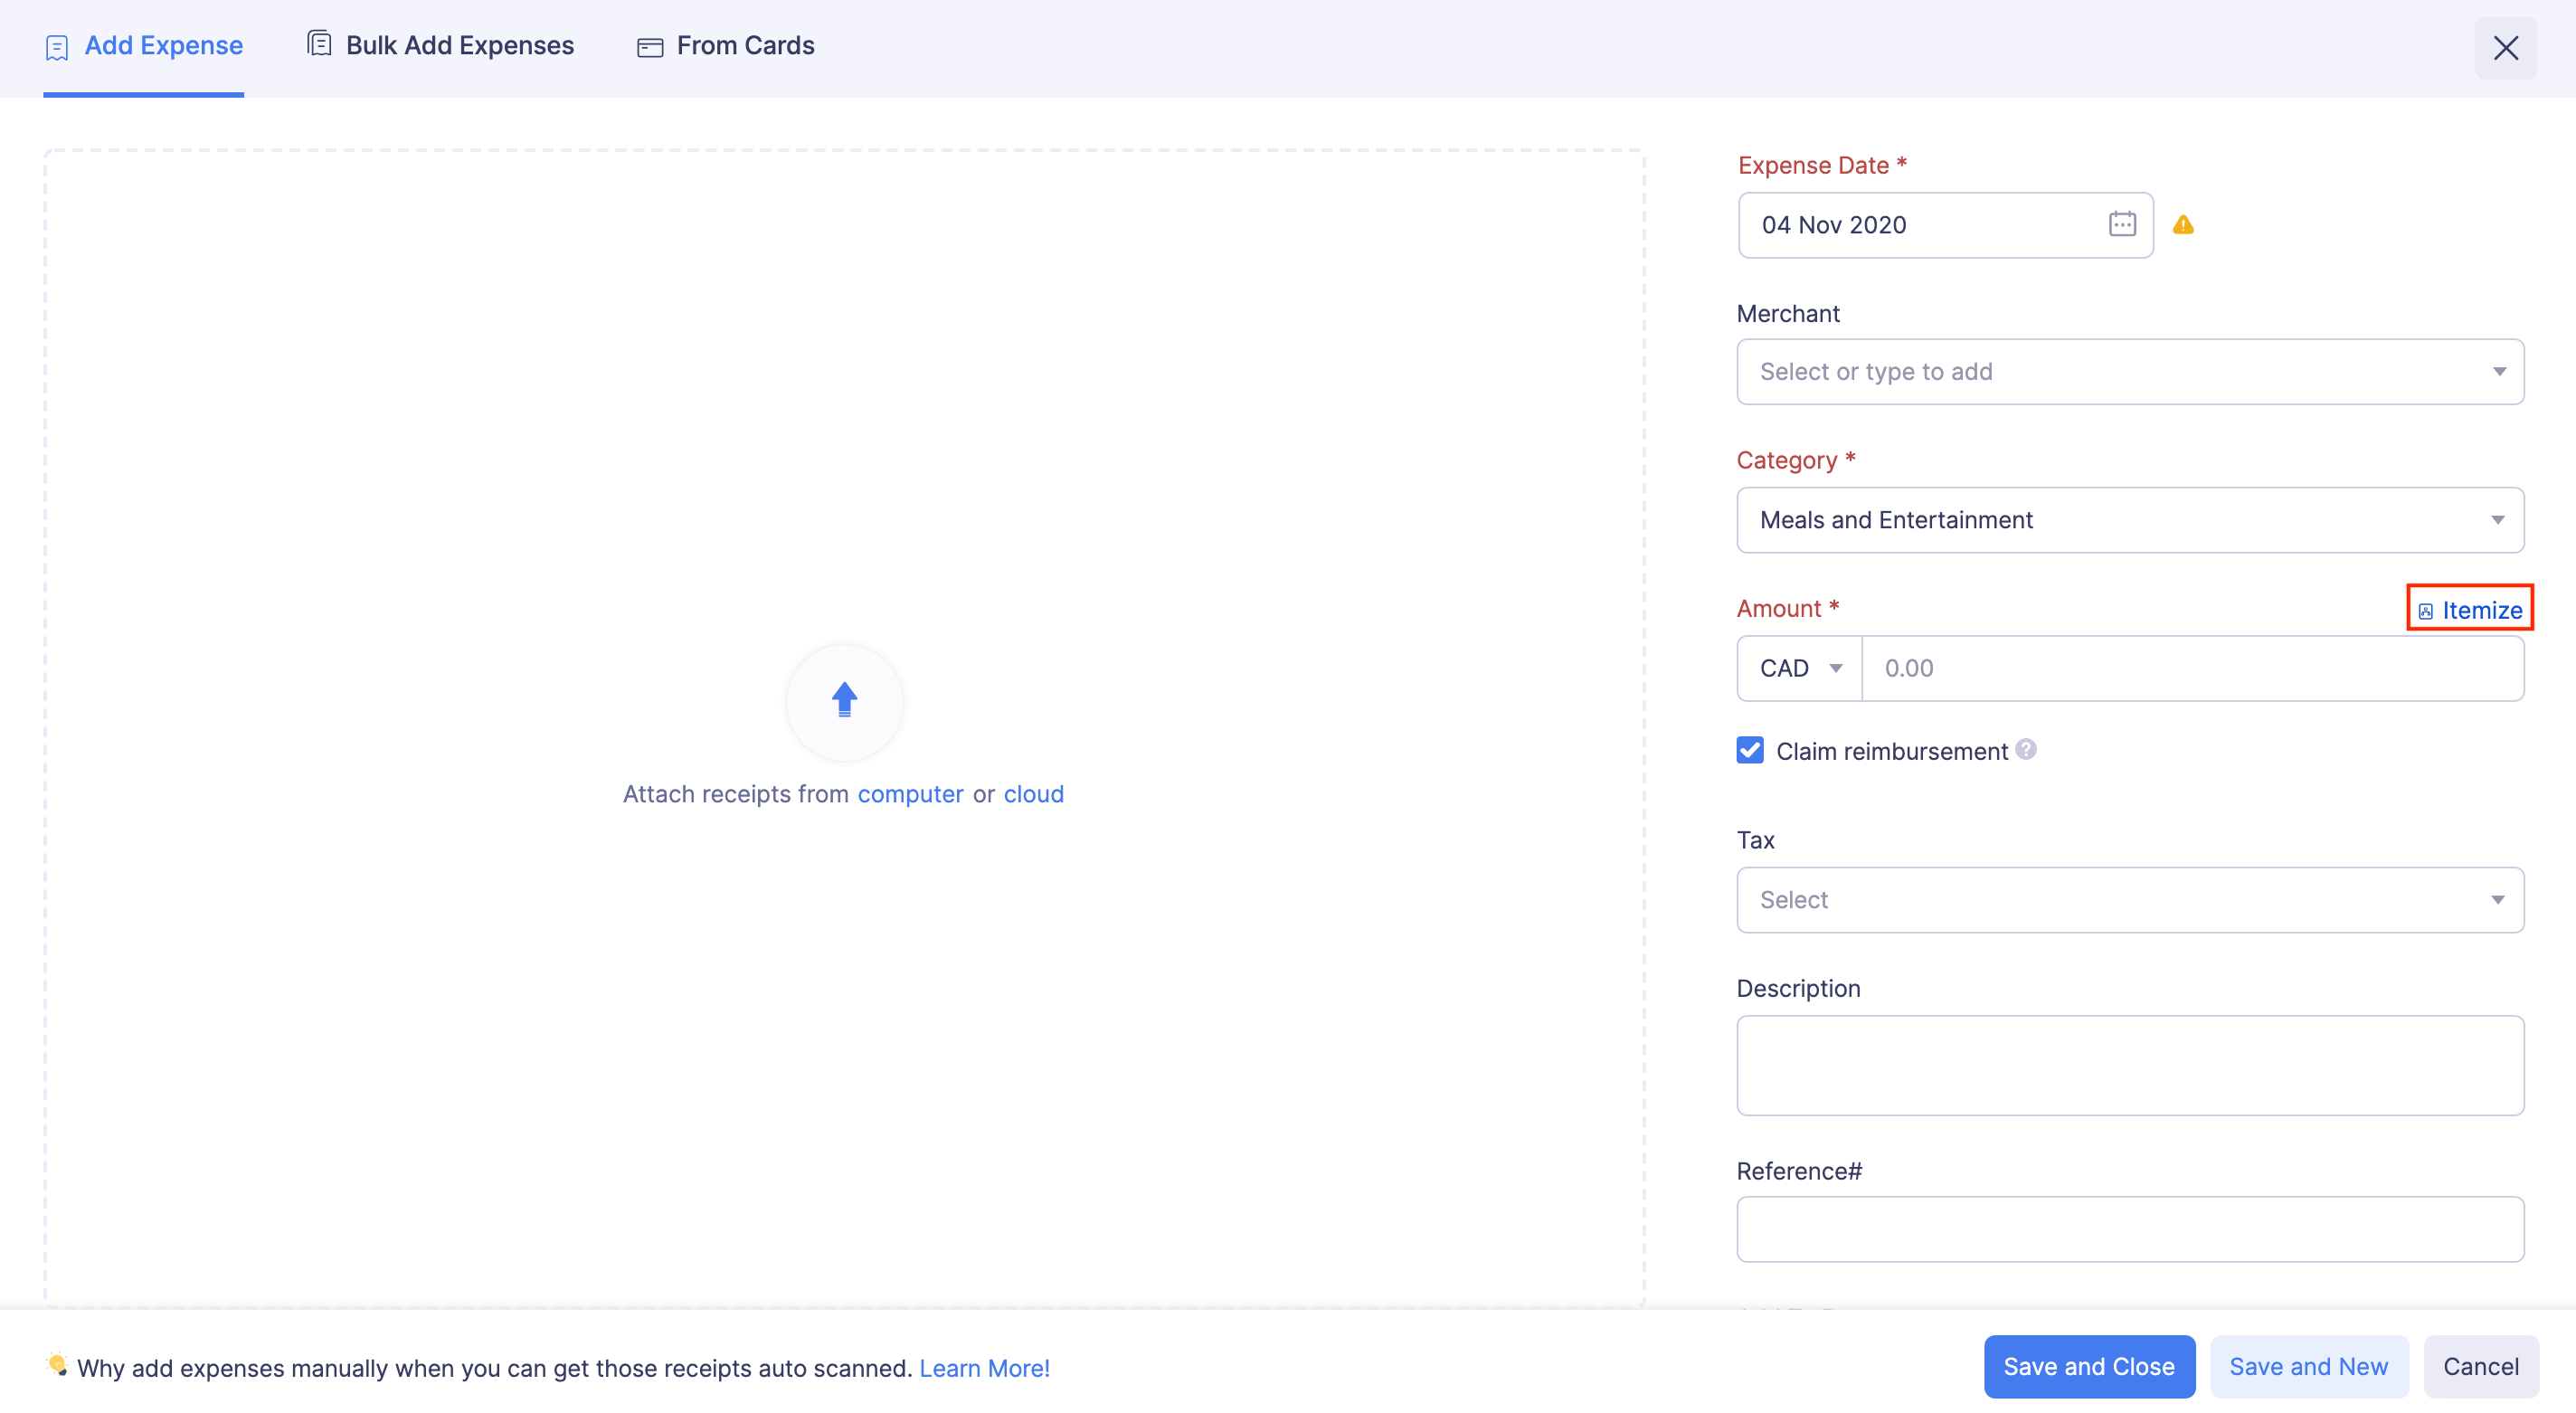2576x1413 pixels.
Task: Open the calendar icon for Expense Date
Action: [x=2122, y=224]
